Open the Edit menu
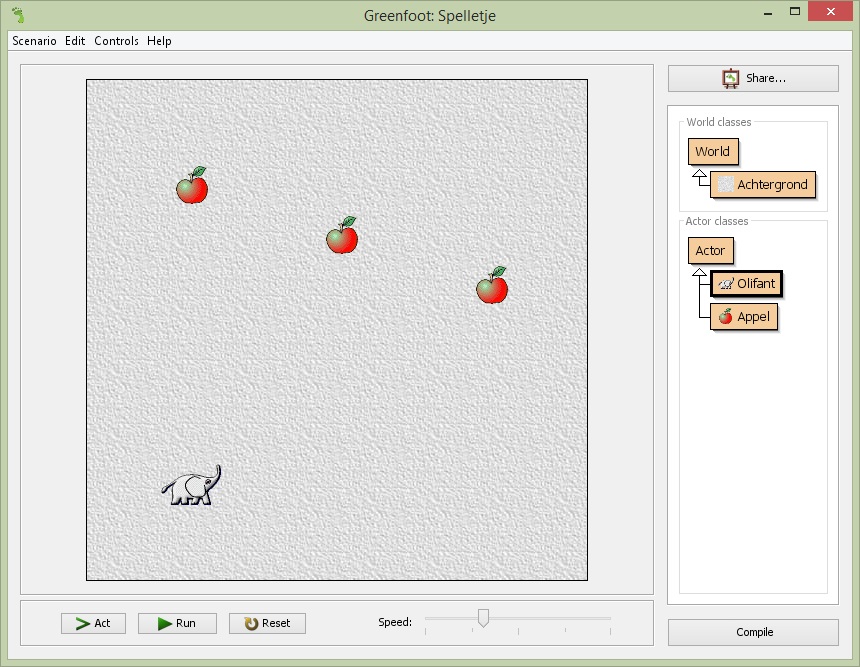Image resolution: width=860 pixels, height=667 pixels. click(75, 41)
